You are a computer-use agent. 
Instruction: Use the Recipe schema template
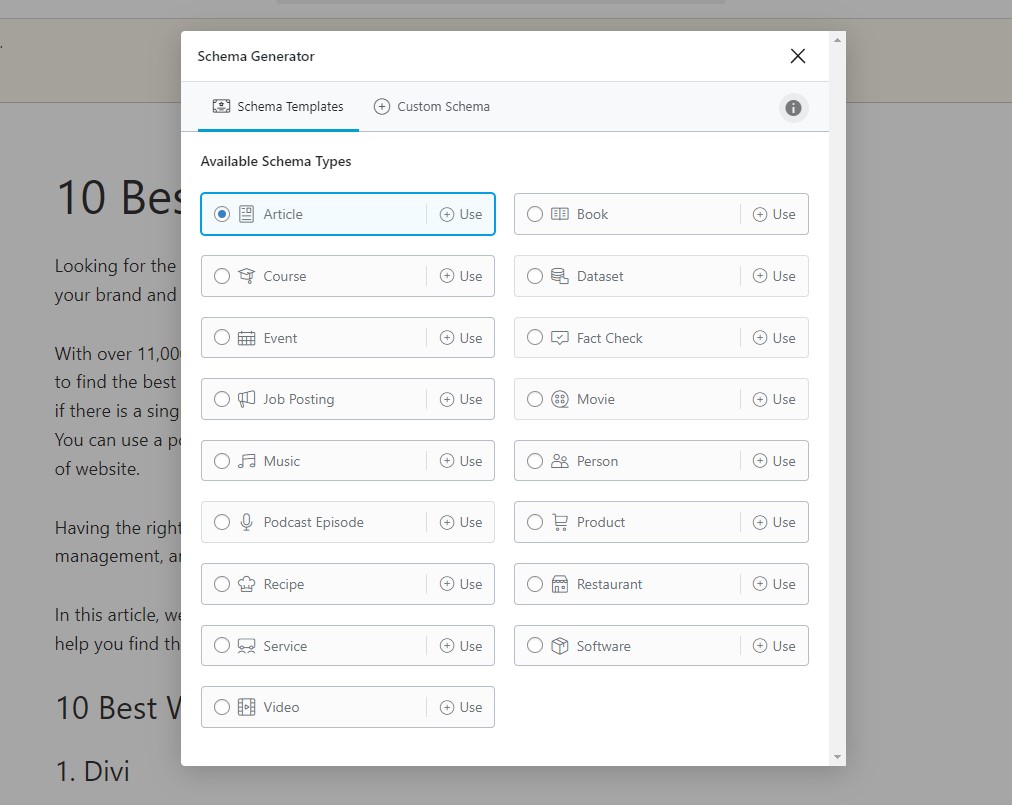tap(461, 584)
